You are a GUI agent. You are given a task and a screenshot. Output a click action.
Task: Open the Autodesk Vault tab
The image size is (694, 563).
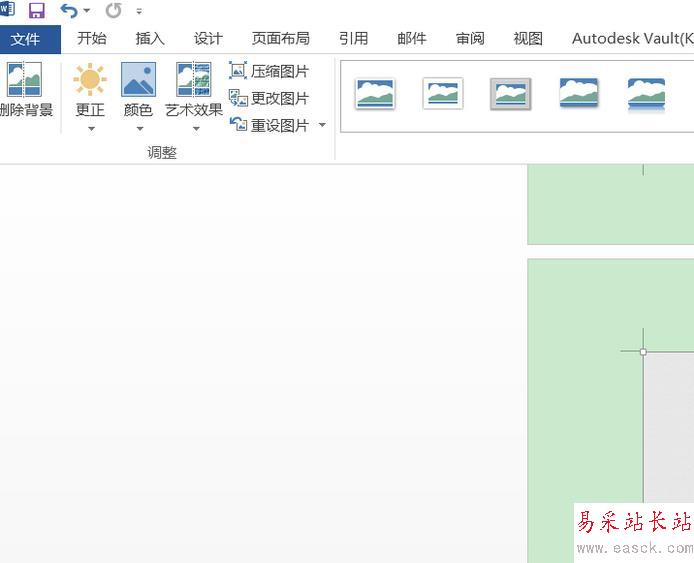(x=632, y=39)
